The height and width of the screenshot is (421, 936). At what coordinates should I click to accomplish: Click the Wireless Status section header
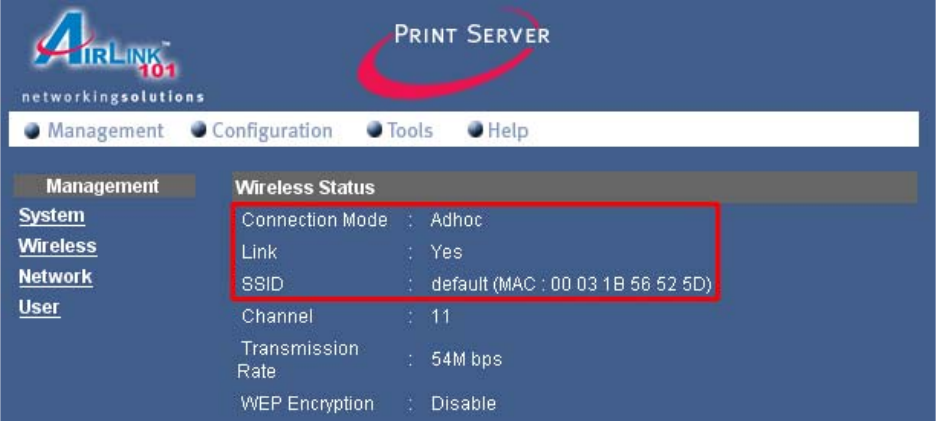[x=305, y=187]
